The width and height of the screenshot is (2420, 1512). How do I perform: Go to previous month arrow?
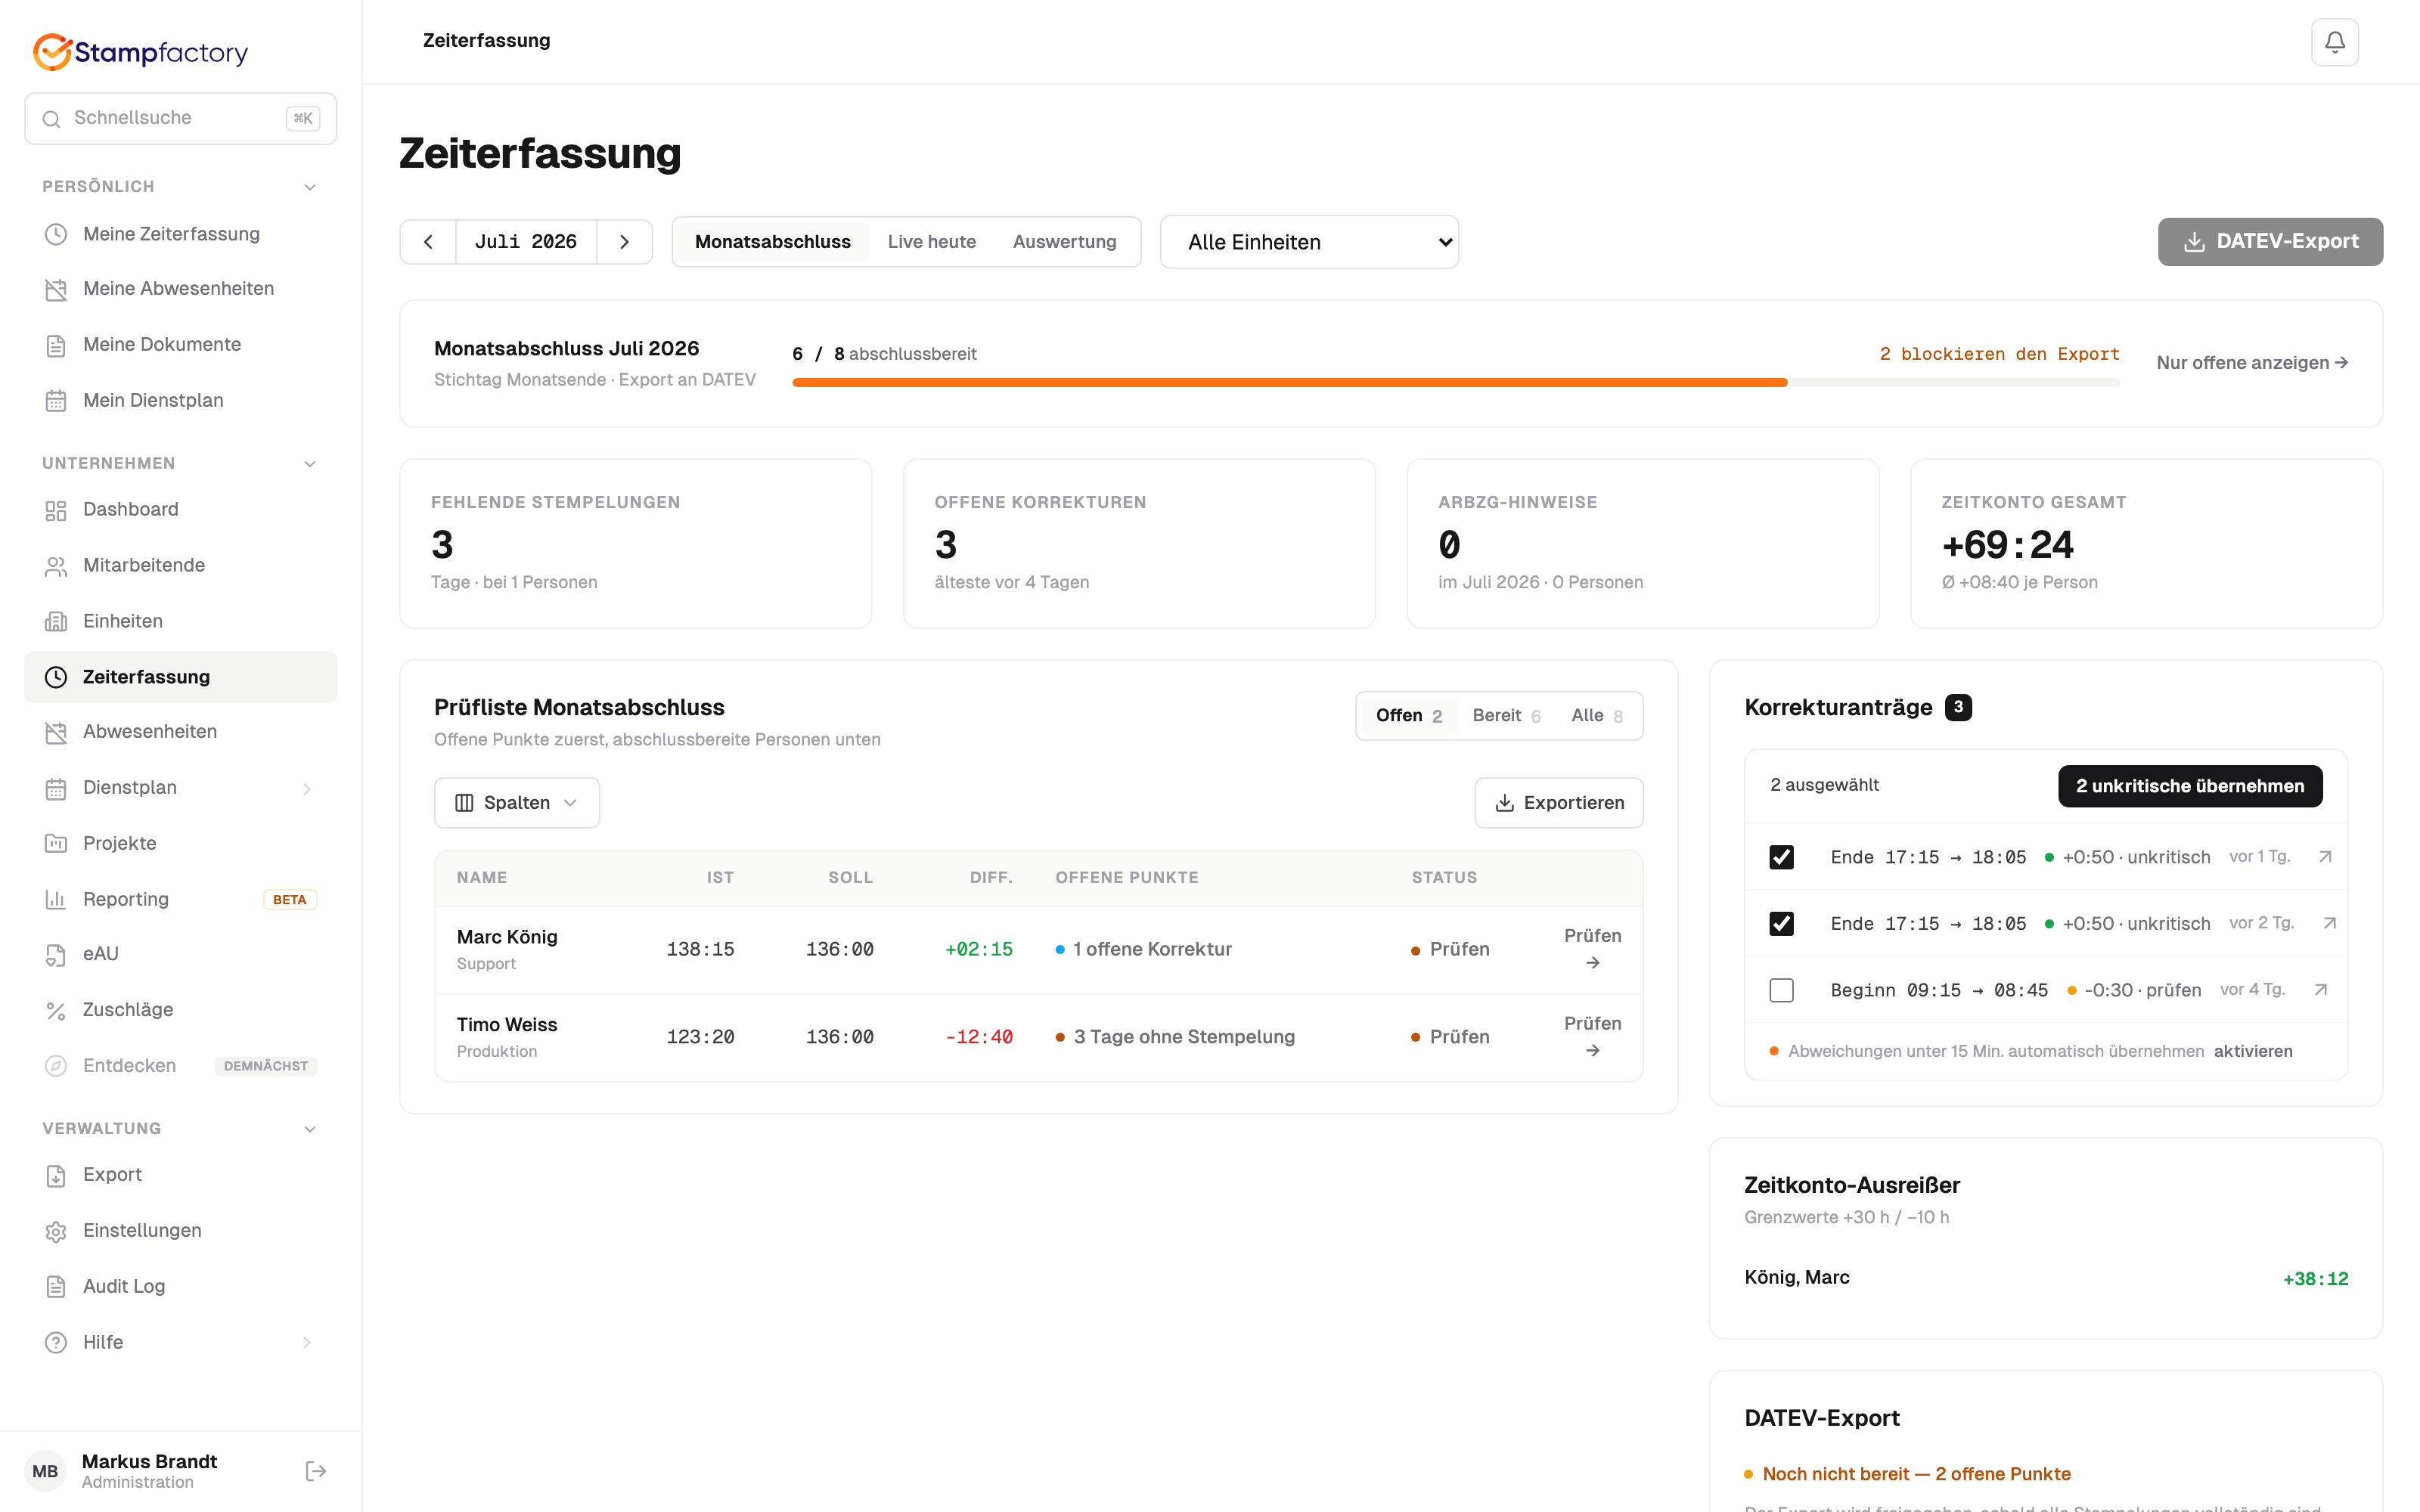point(428,242)
